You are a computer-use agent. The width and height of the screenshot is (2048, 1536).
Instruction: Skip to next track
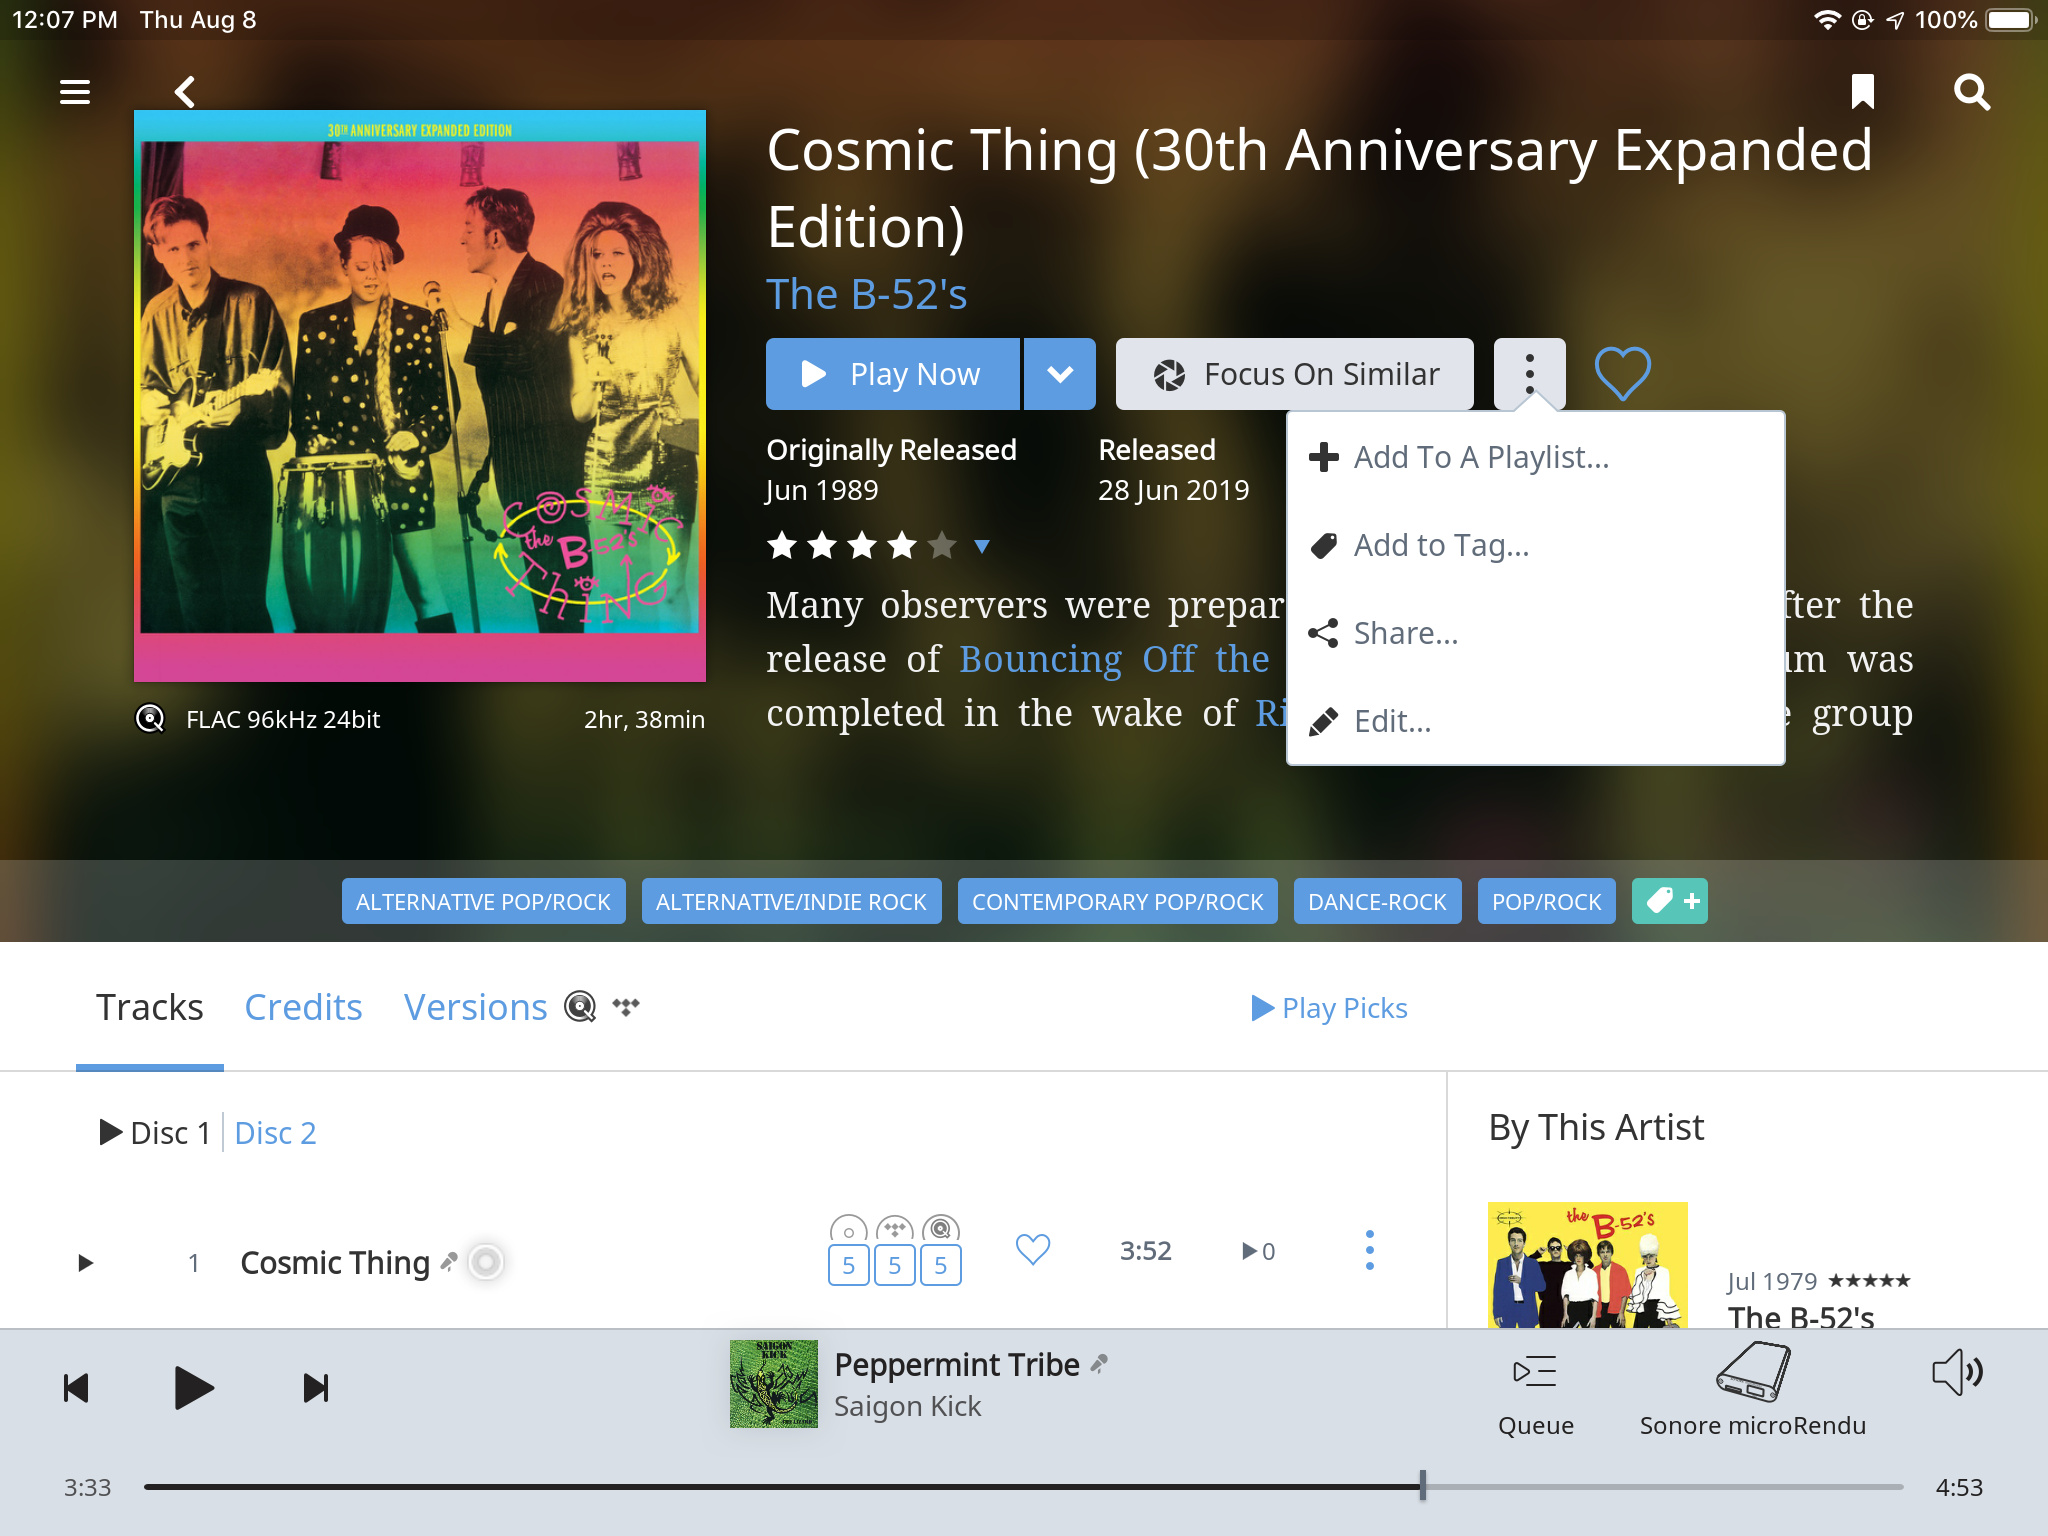pyautogui.click(x=316, y=1388)
